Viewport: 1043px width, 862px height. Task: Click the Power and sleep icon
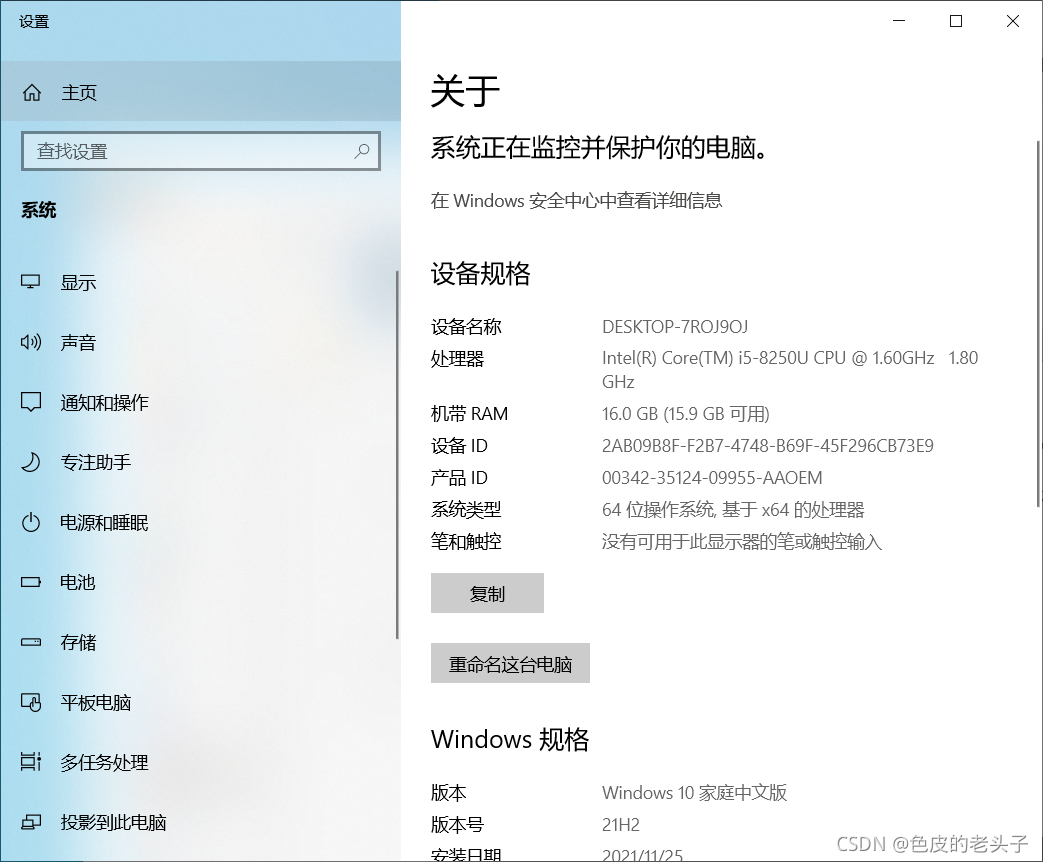[31, 522]
